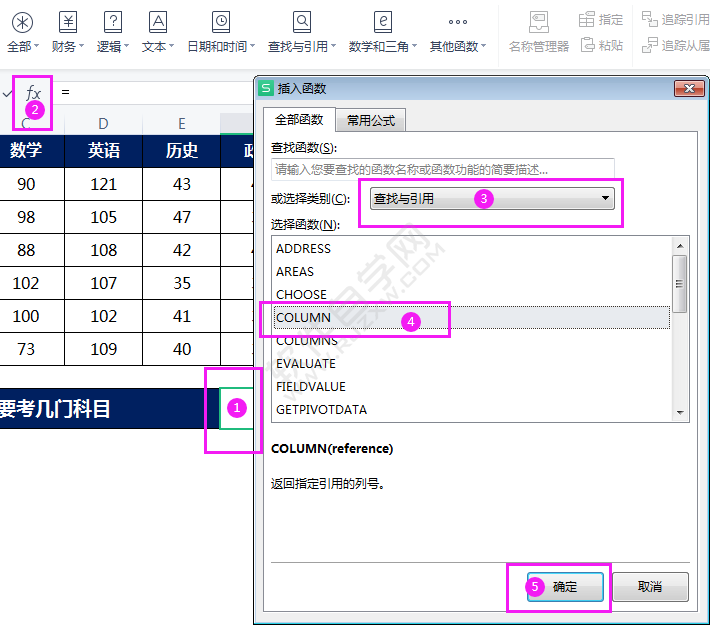Select COLUMNS in the function list
Image resolution: width=710 pixels, height=625 pixels.
click(x=471, y=341)
